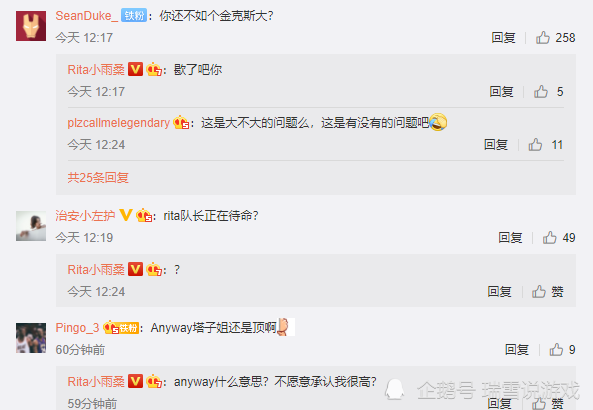The height and width of the screenshot is (410, 593).
Task: Open 治安小左护's profile avatar
Action: point(31,226)
